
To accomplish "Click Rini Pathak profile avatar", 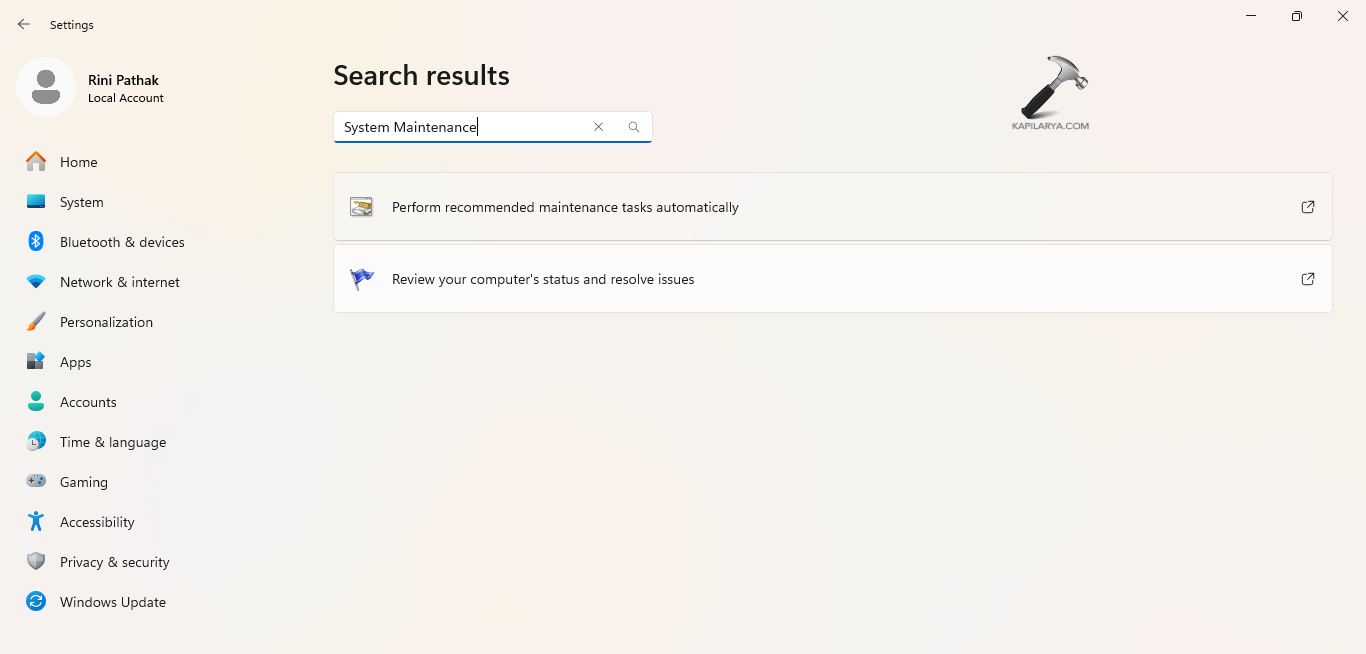I will tap(46, 87).
